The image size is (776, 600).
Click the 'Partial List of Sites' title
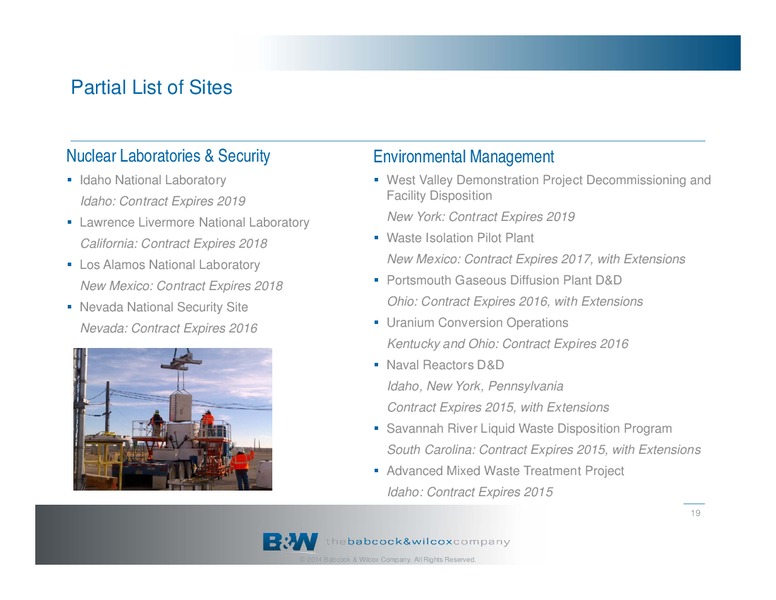click(x=151, y=87)
